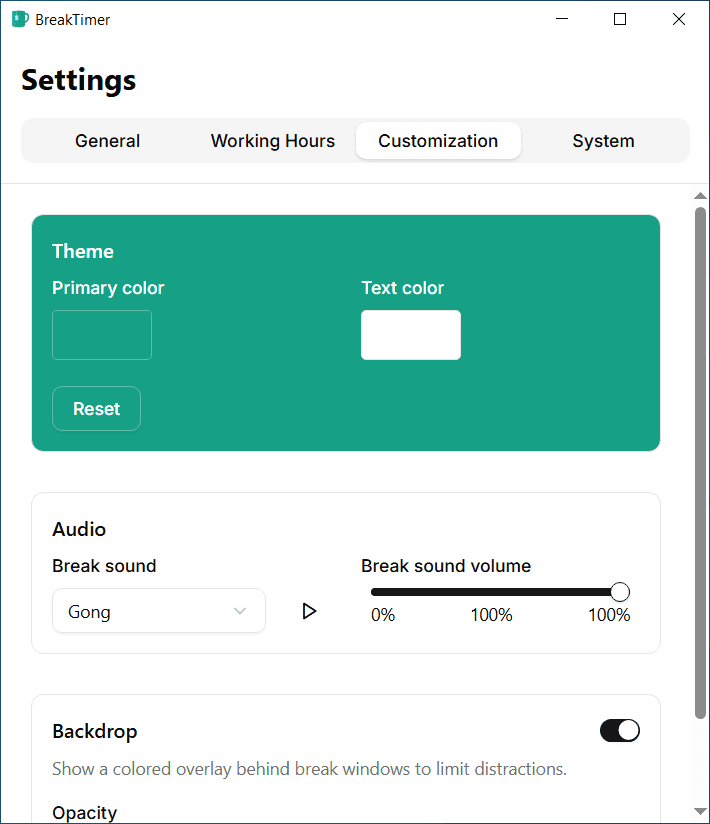Open the Working Hours tab
This screenshot has width=710, height=824.
coord(272,141)
